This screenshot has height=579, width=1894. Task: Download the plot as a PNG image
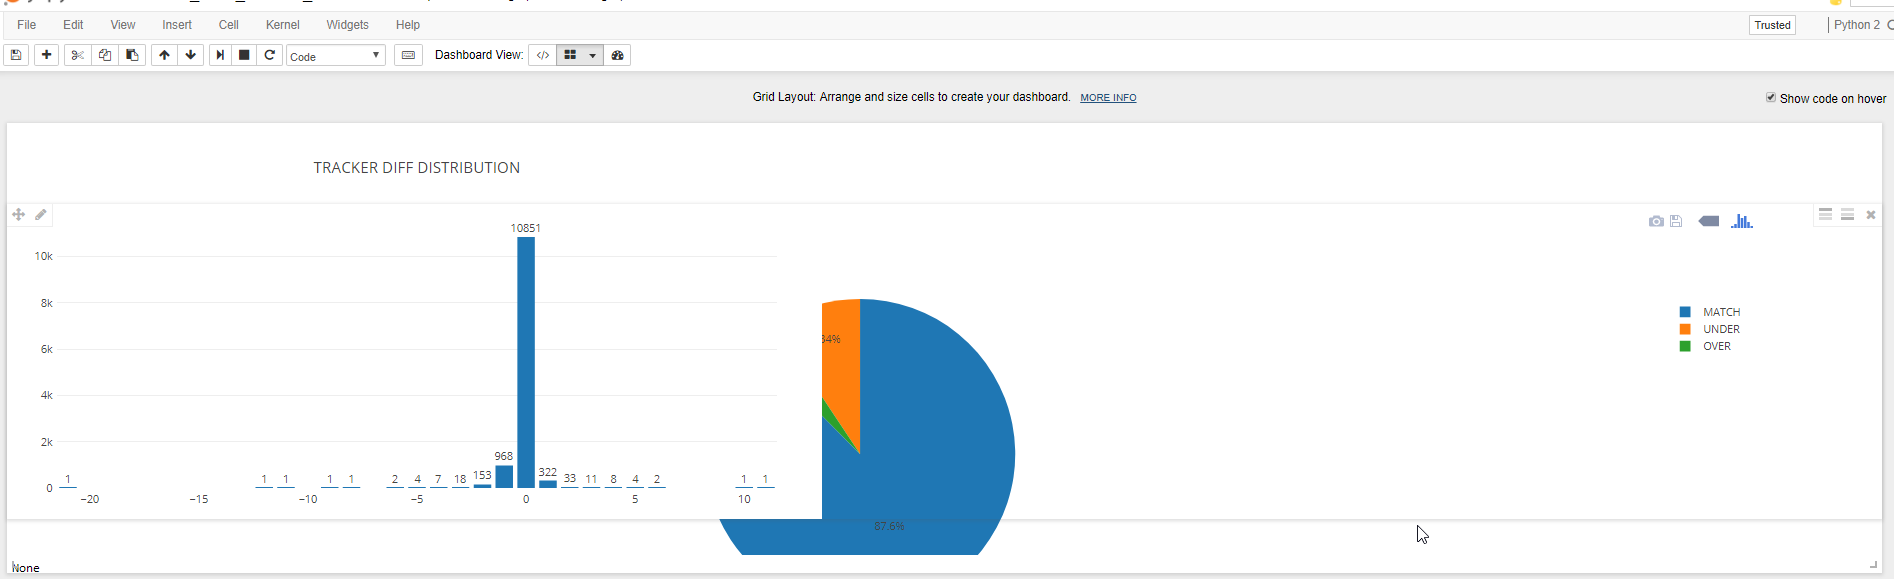pos(1655,221)
